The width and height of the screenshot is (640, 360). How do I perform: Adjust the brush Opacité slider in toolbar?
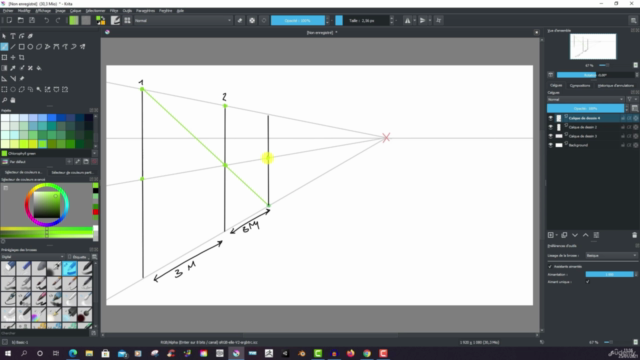point(298,20)
